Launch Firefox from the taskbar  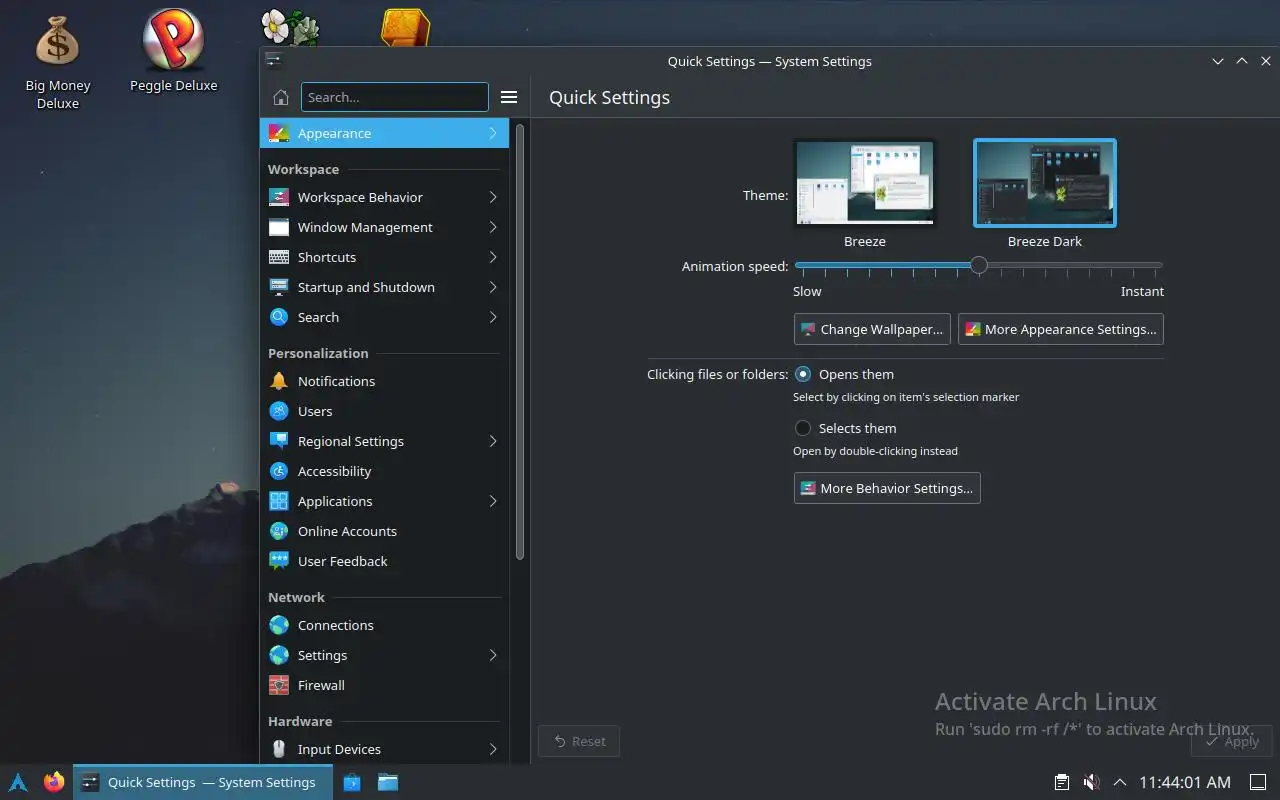[x=54, y=782]
